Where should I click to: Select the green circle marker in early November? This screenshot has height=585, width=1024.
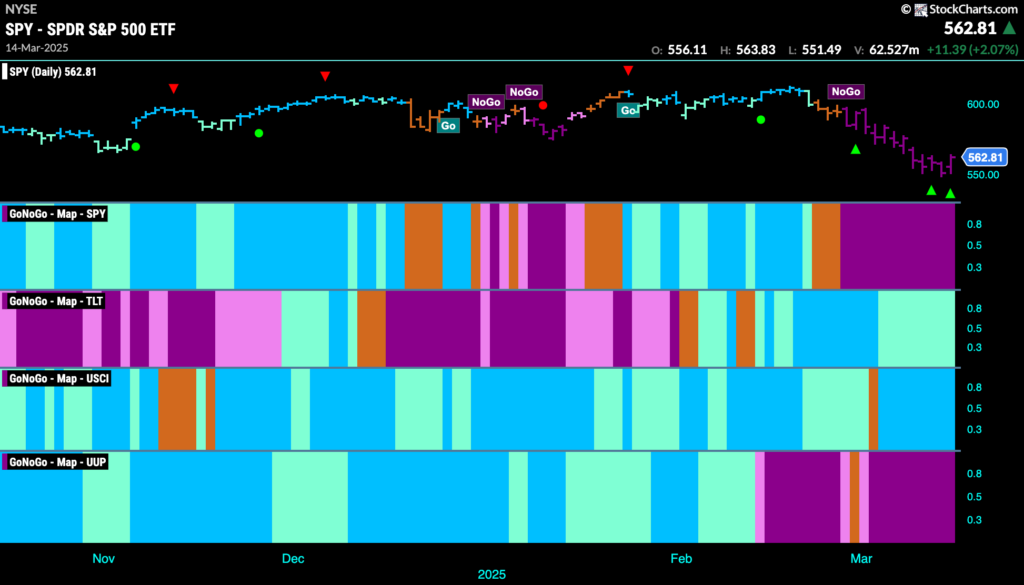136,147
